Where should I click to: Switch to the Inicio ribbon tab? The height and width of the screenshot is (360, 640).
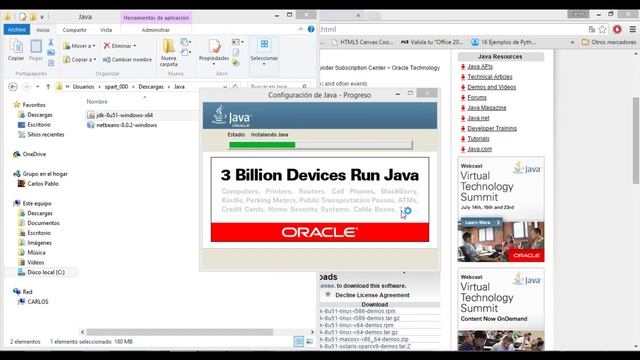43,30
